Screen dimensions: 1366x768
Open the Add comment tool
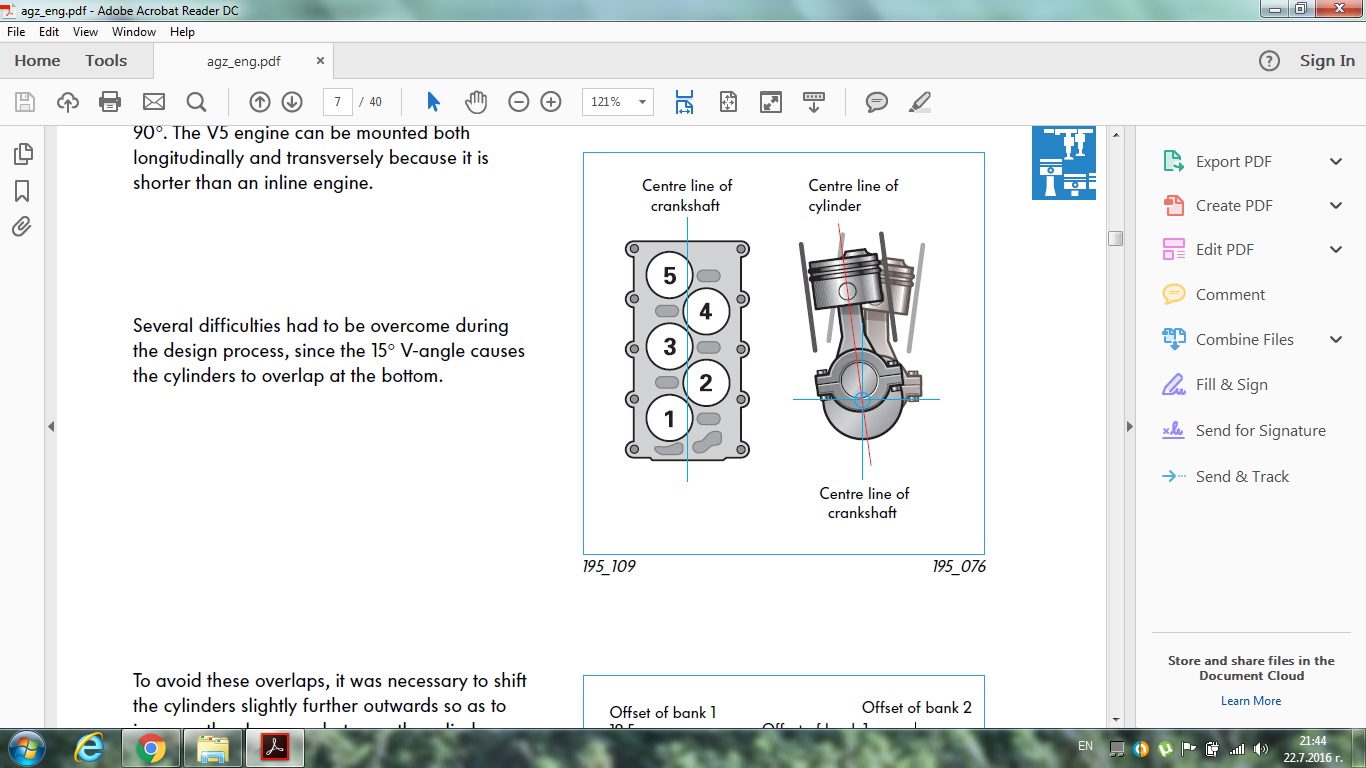[x=877, y=101]
